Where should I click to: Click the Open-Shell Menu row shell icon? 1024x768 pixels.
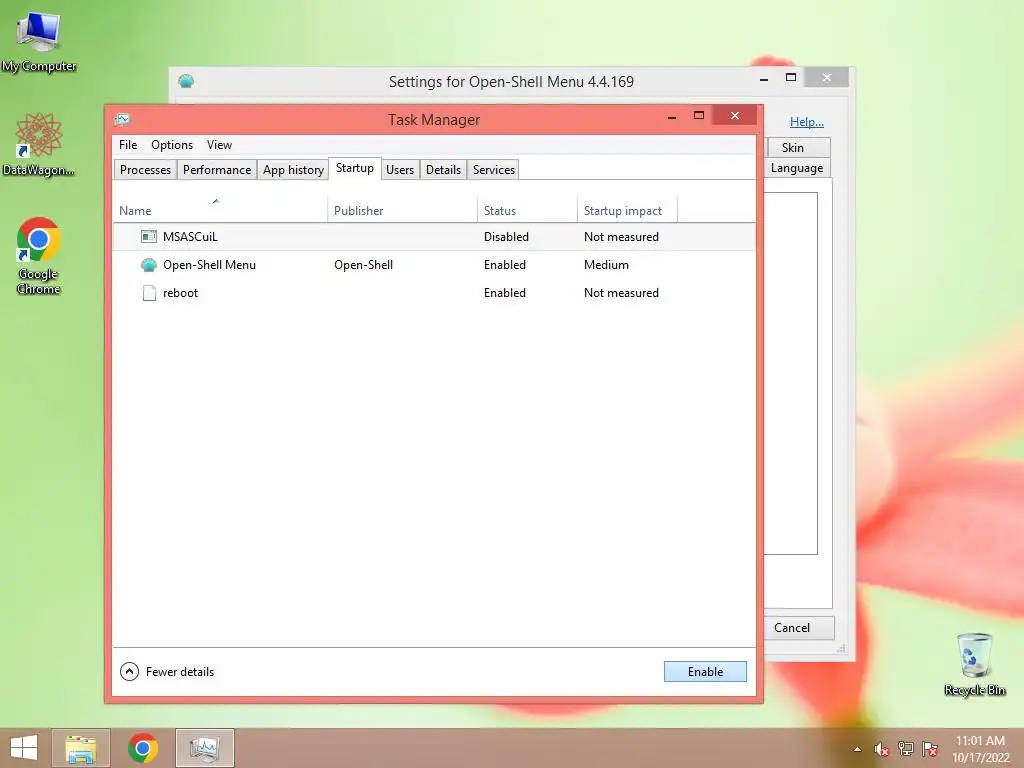(149, 264)
